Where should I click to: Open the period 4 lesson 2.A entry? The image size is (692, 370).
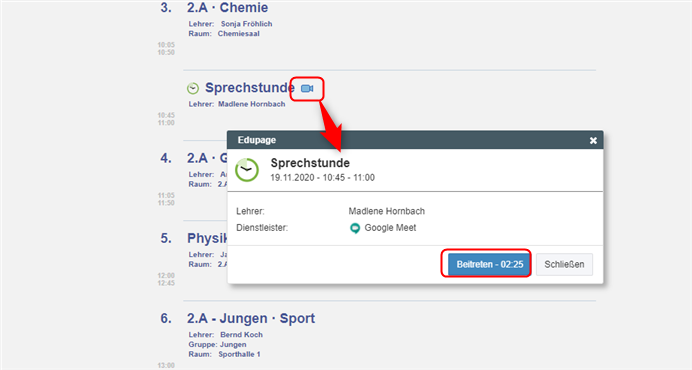point(207,158)
